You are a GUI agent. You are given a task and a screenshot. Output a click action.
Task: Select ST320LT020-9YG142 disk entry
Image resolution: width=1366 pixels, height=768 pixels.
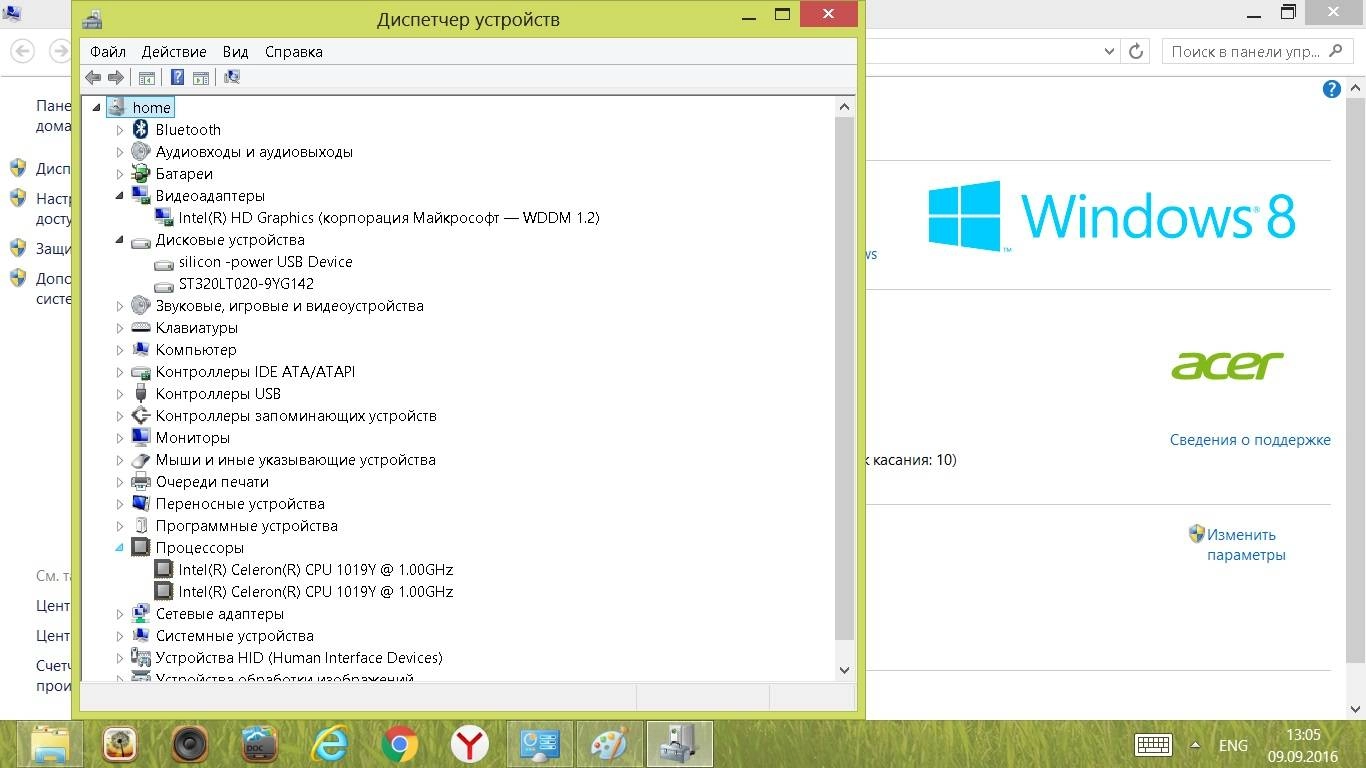246,283
